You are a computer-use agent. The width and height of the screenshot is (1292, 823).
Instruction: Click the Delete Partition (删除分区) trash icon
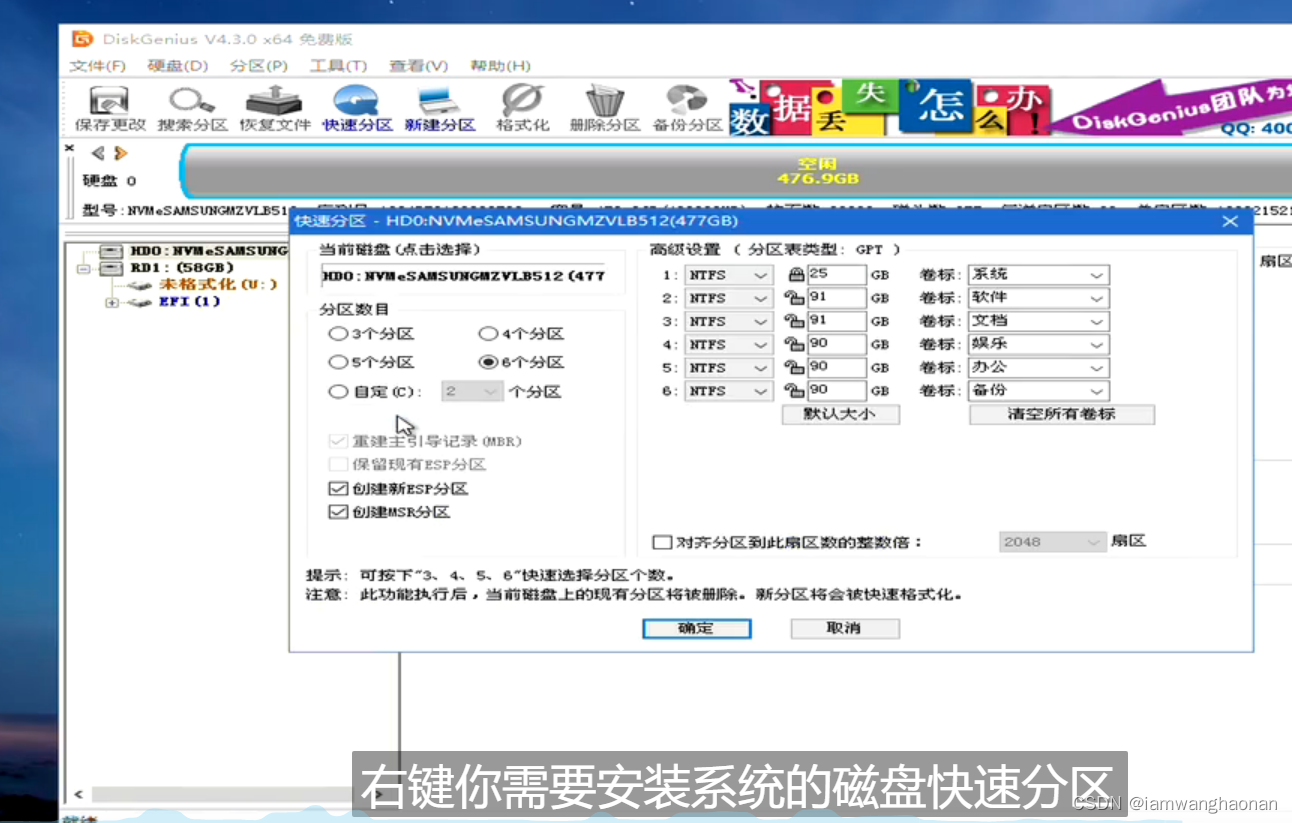point(604,109)
